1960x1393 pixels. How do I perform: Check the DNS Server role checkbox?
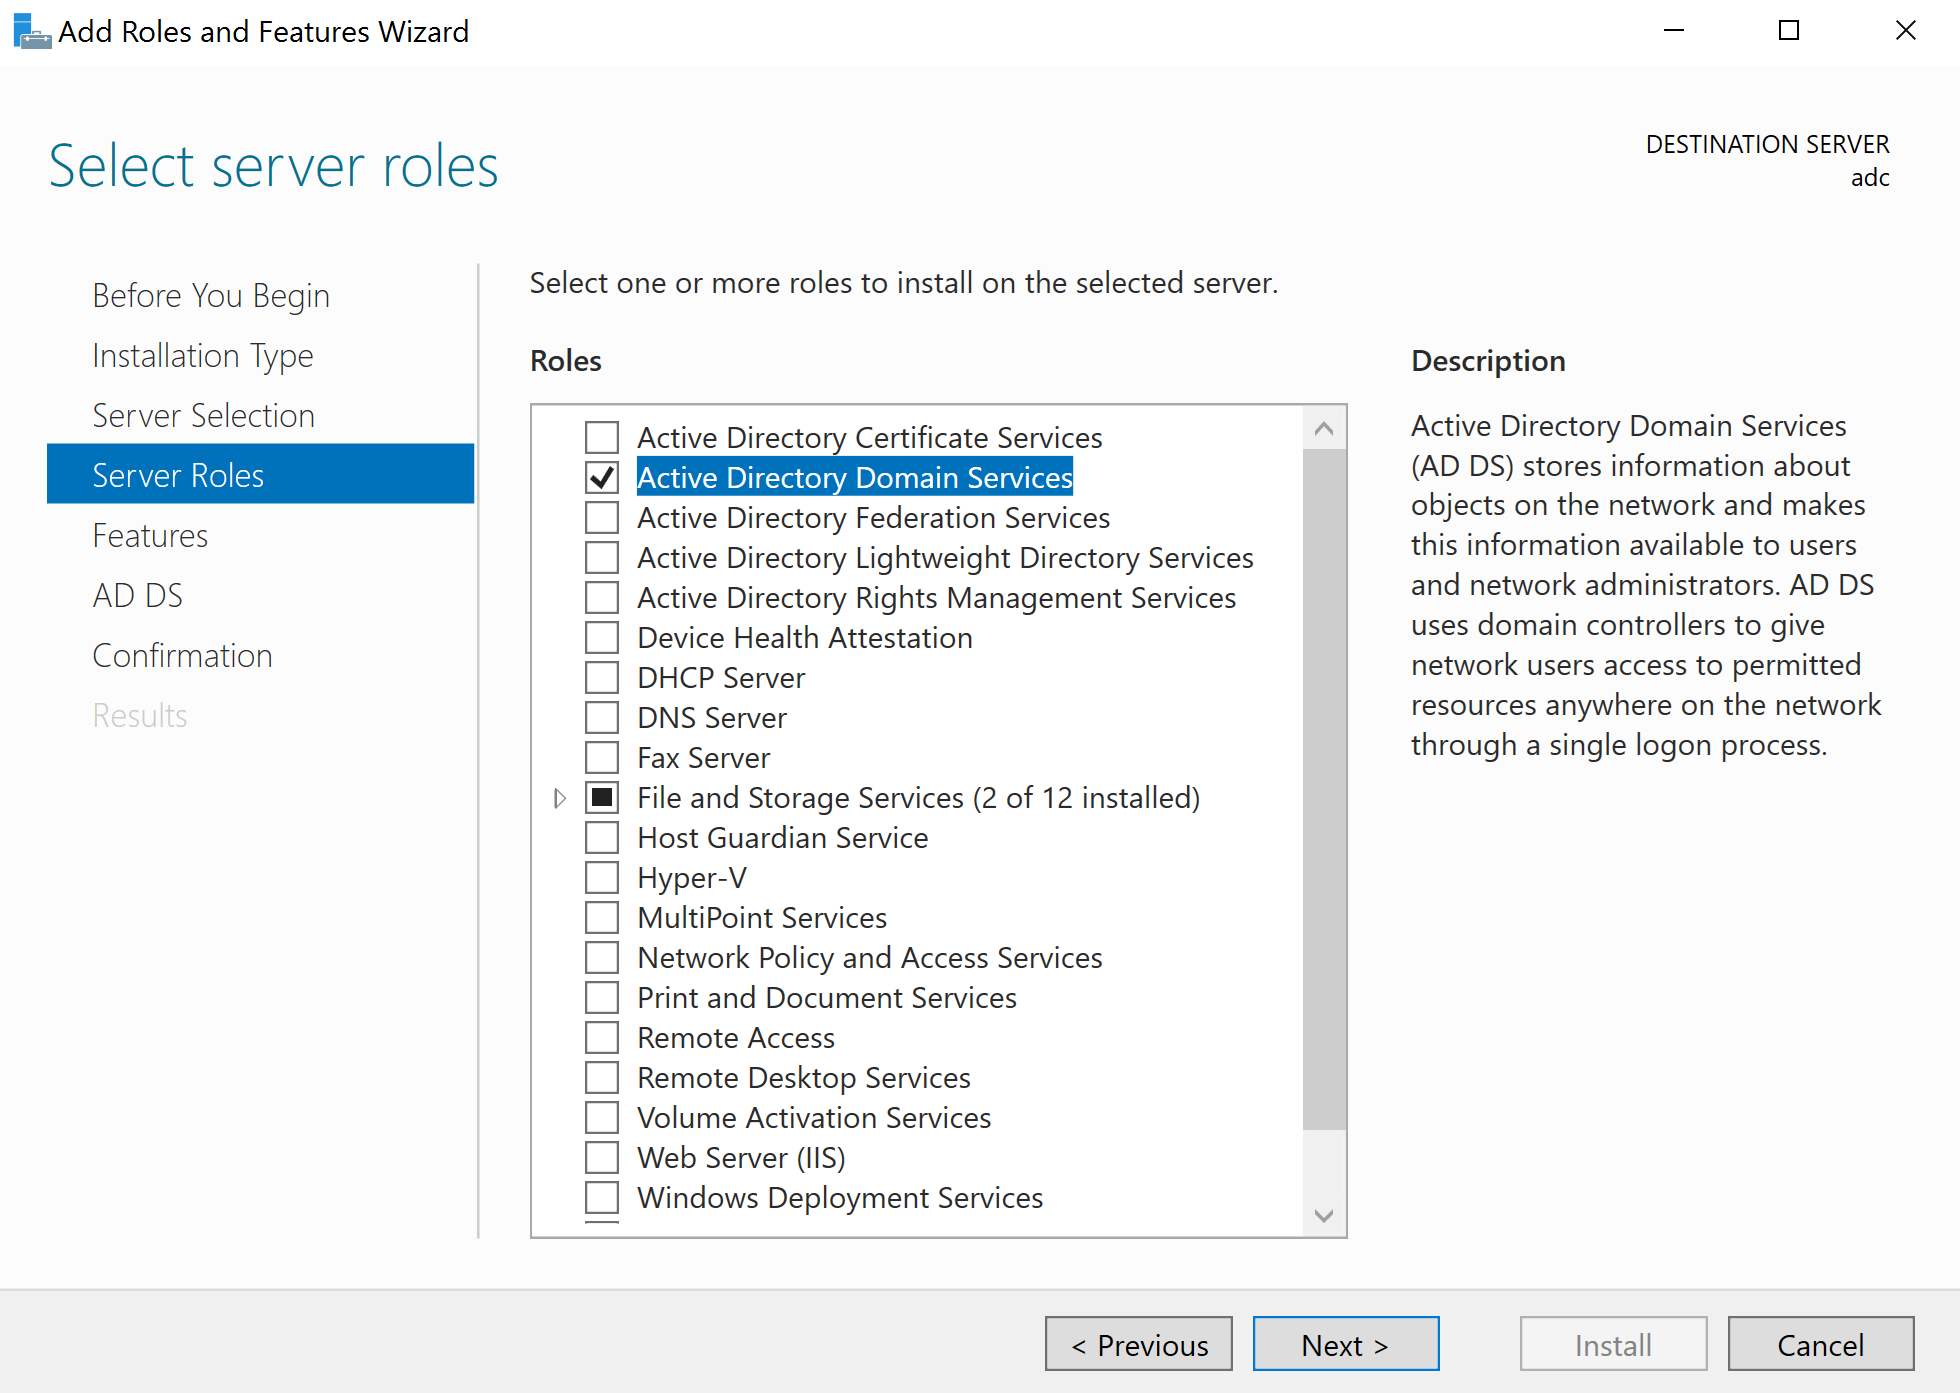[x=602, y=718]
